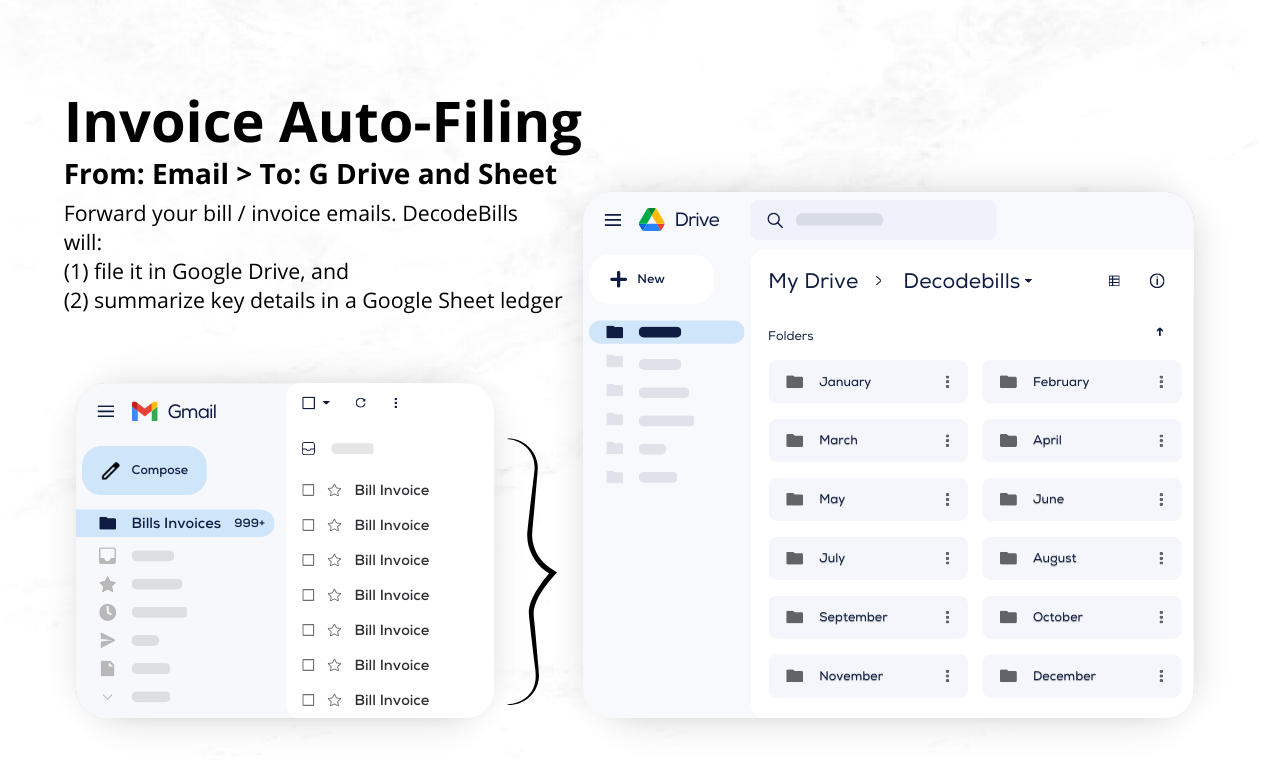
Task: Click the December folder icon
Action: [x=1009, y=676]
